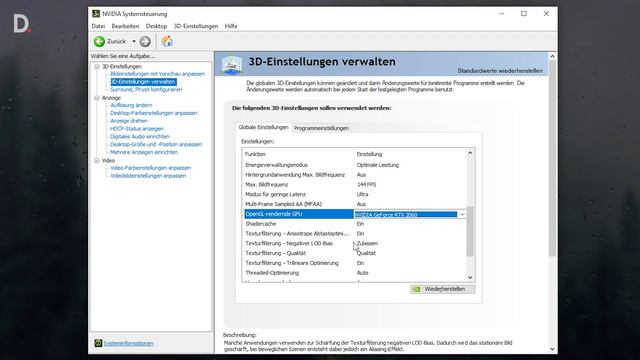
Task: Select the Threaded-Optimierung row
Action: (x=355, y=273)
